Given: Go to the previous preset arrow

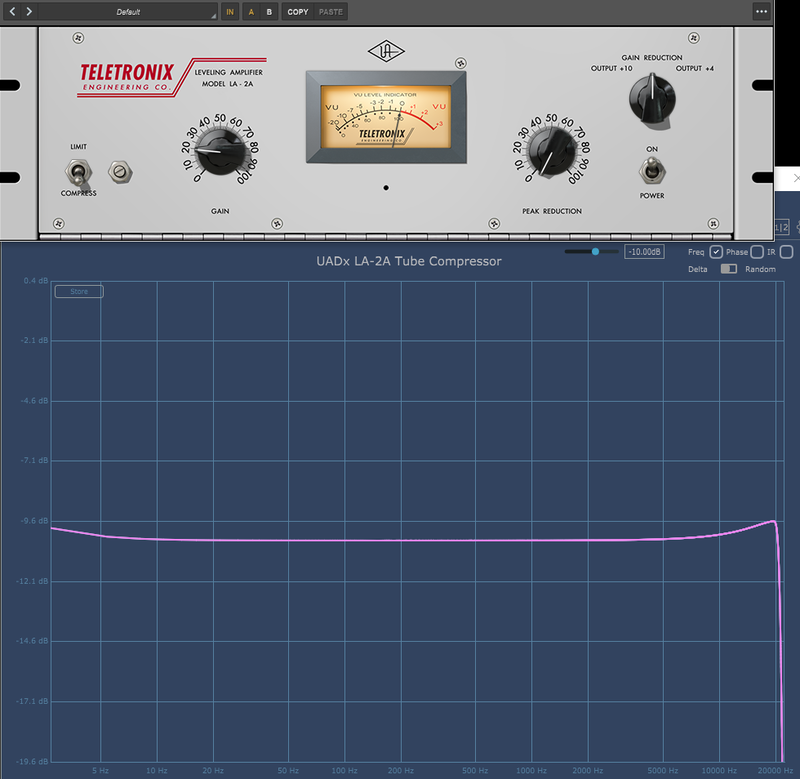Looking at the screenshot, I should 12,11.
